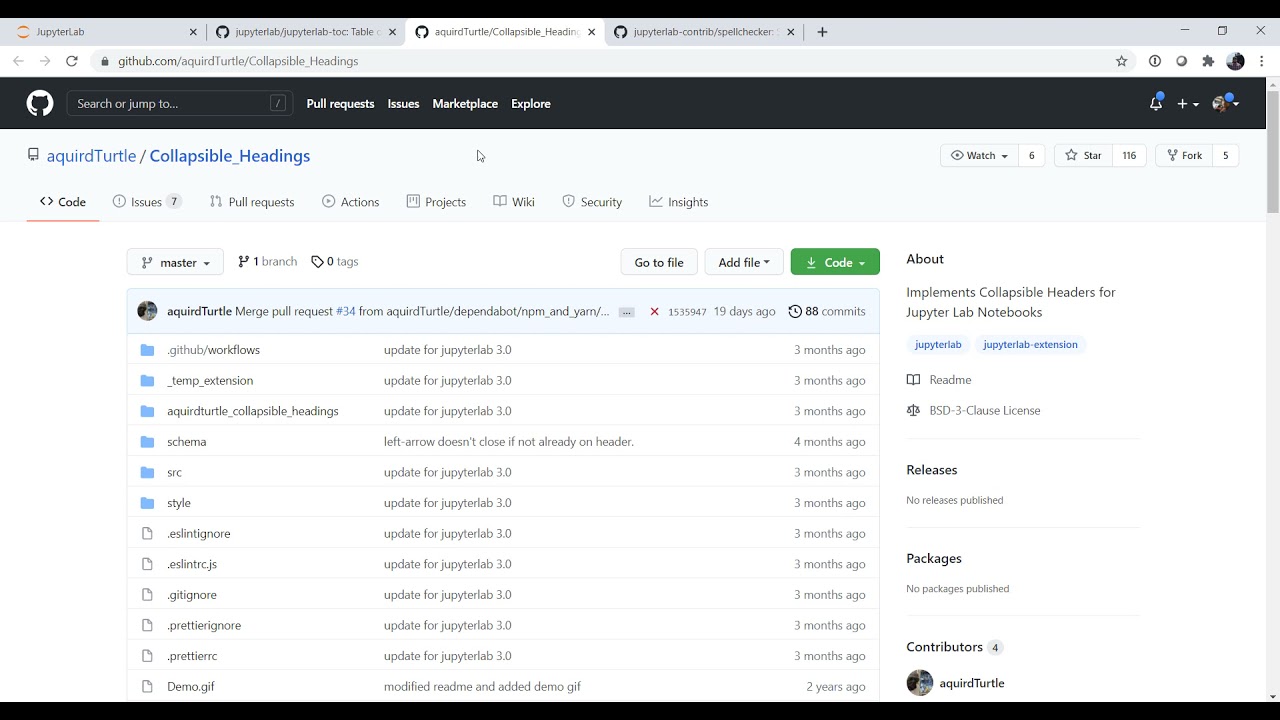Open Pull requests in top navigation
Screen dimensions: 1280x720
pos(340,103)
